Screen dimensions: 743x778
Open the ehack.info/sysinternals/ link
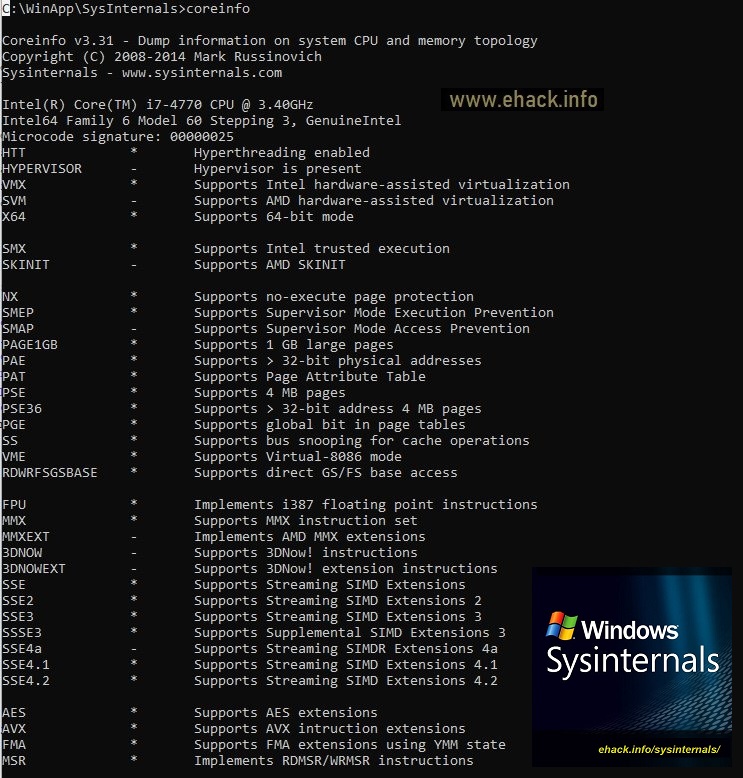tap(659, 749)
